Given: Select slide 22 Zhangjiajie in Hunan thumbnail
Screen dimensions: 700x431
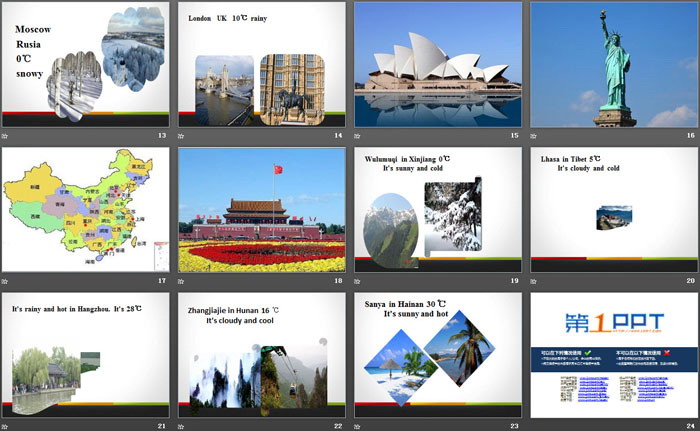Looking at the screenshot, I should (262, 356).
